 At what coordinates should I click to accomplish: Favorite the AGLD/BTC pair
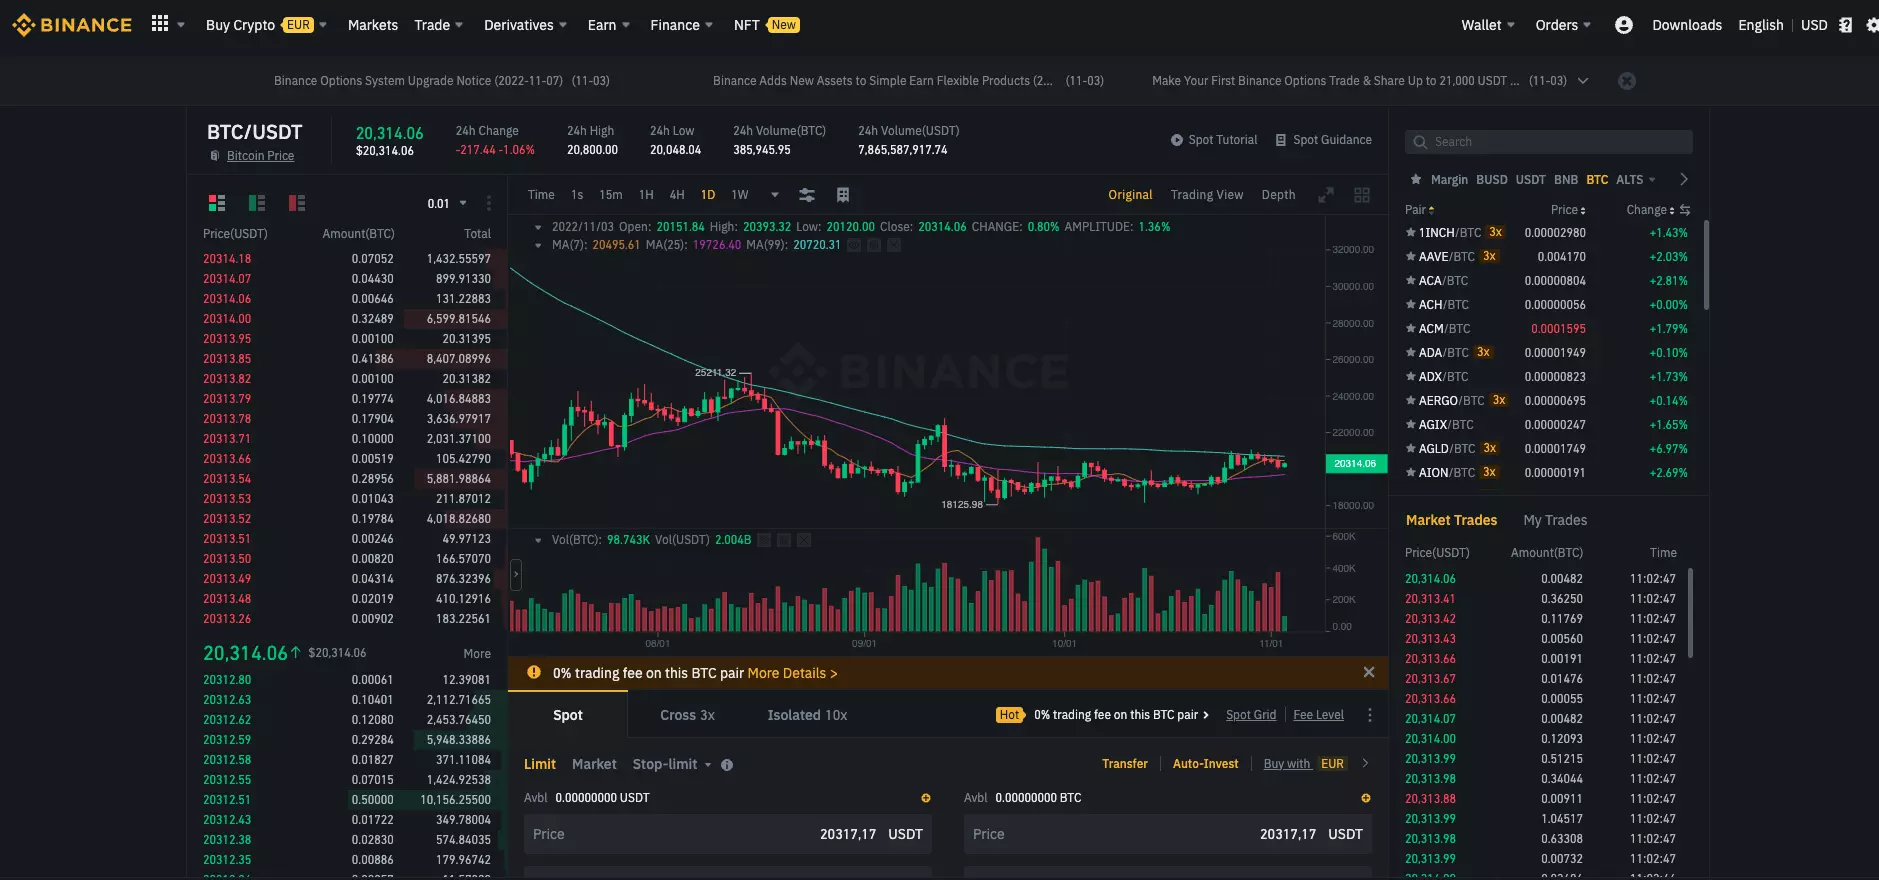point(1411,448)
